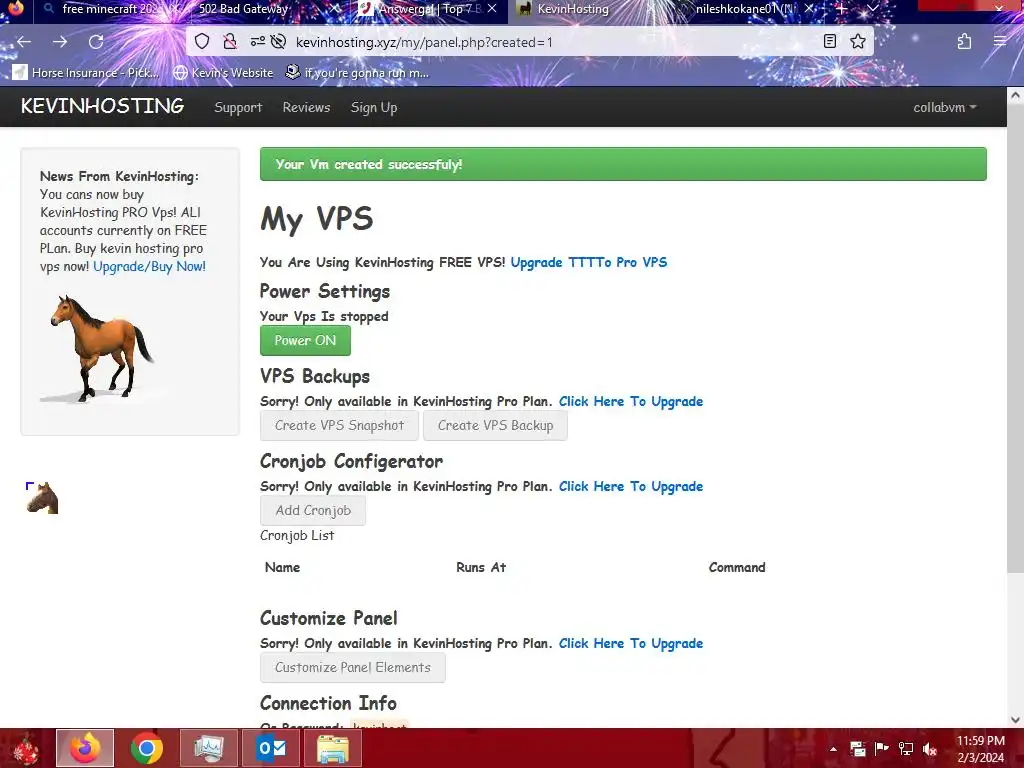Image resolution: width=1024 pixels, height=768 pixels.
Task: Close the 502 Bad Gateway tab
Action: pos(335,8)
